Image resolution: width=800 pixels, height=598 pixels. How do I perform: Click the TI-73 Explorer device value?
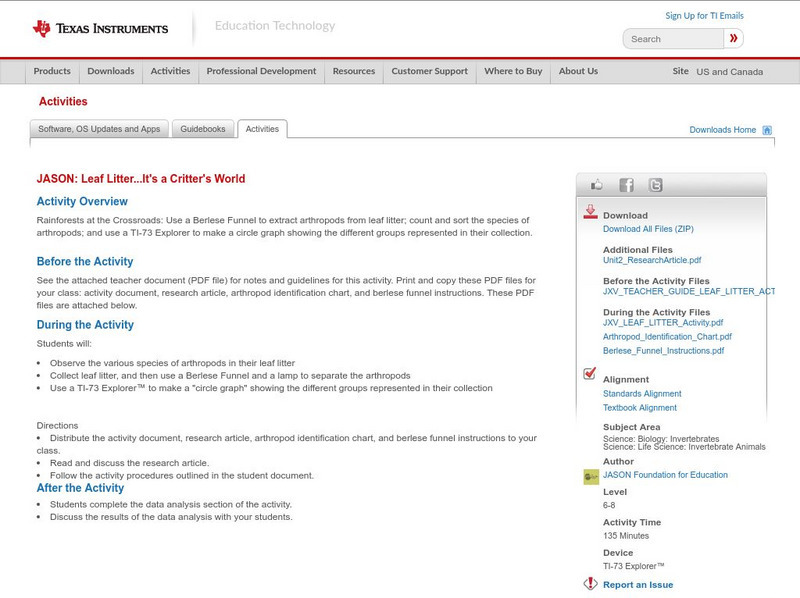coord(634,566)
